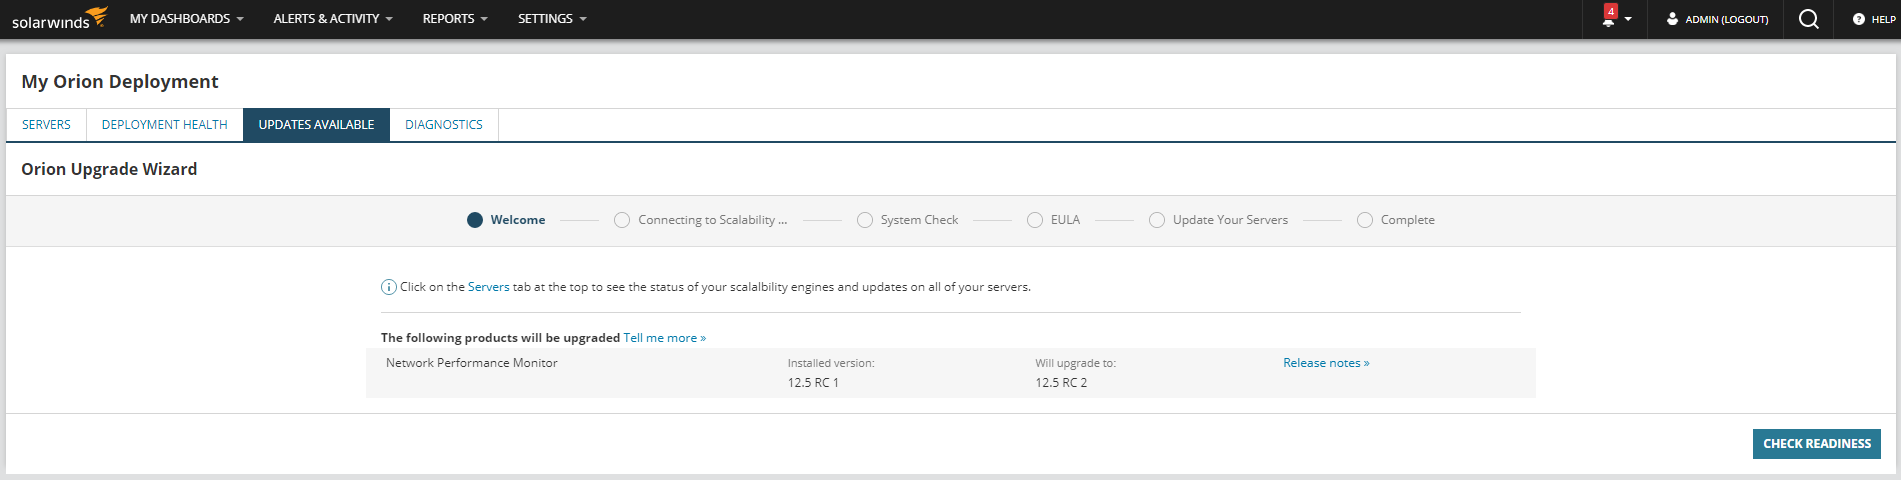Open the notifications bell icon
The width and height of the screenshot is (1901, 480).
tap(1608, 19)
